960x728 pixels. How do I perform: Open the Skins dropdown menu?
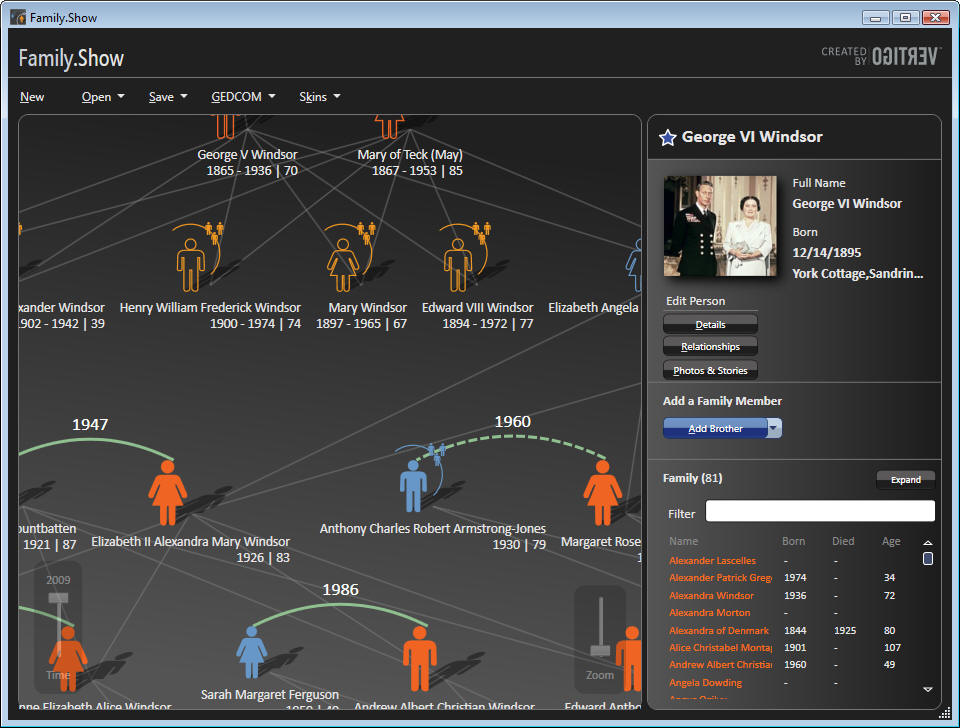click(x=320, y=97)
